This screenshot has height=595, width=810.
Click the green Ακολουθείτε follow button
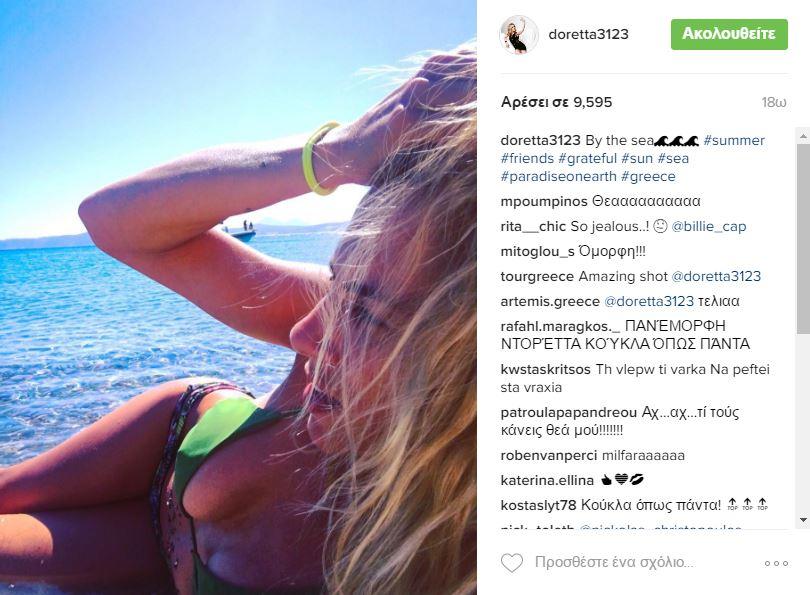coord(729,35)
